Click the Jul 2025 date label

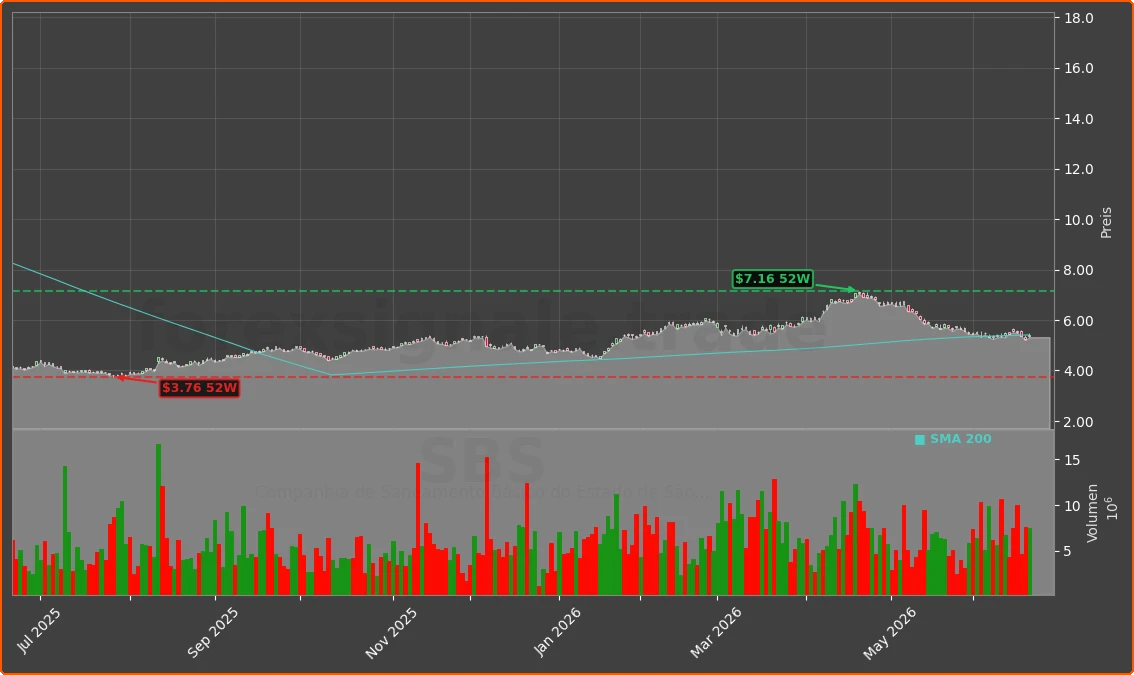38,631
